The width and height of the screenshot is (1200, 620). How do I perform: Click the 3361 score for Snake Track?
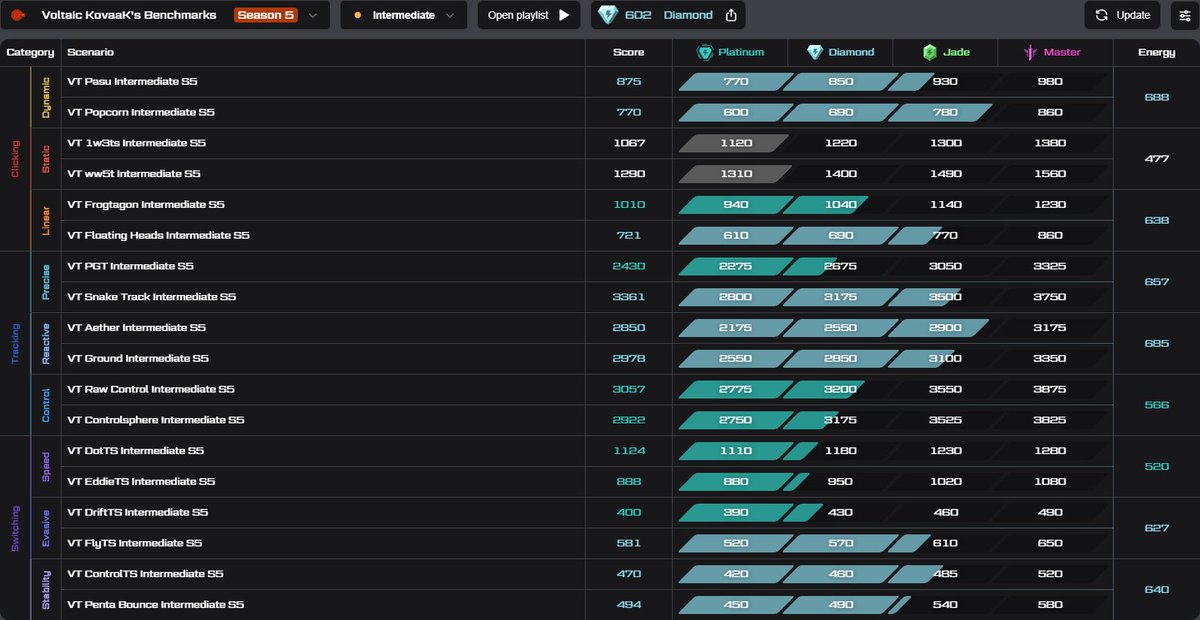click(x=629, y=297)
